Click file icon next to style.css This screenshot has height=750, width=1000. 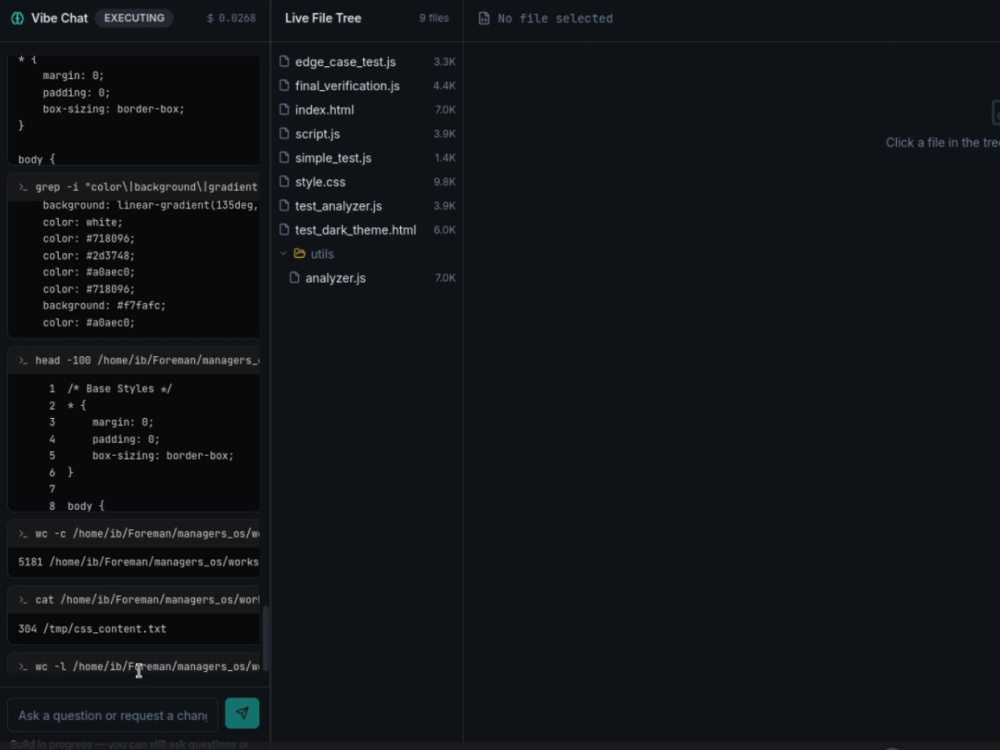tap(284, 182)
